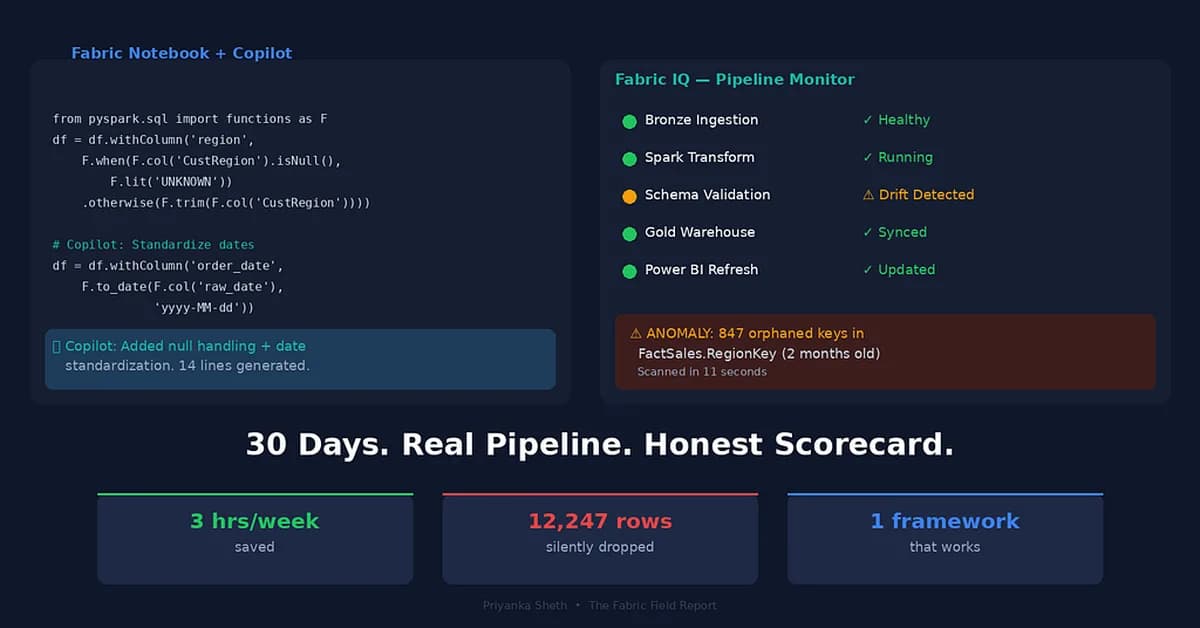Select the Spark Transform stage indicator

pyautogui.click(x=629, y=158)
